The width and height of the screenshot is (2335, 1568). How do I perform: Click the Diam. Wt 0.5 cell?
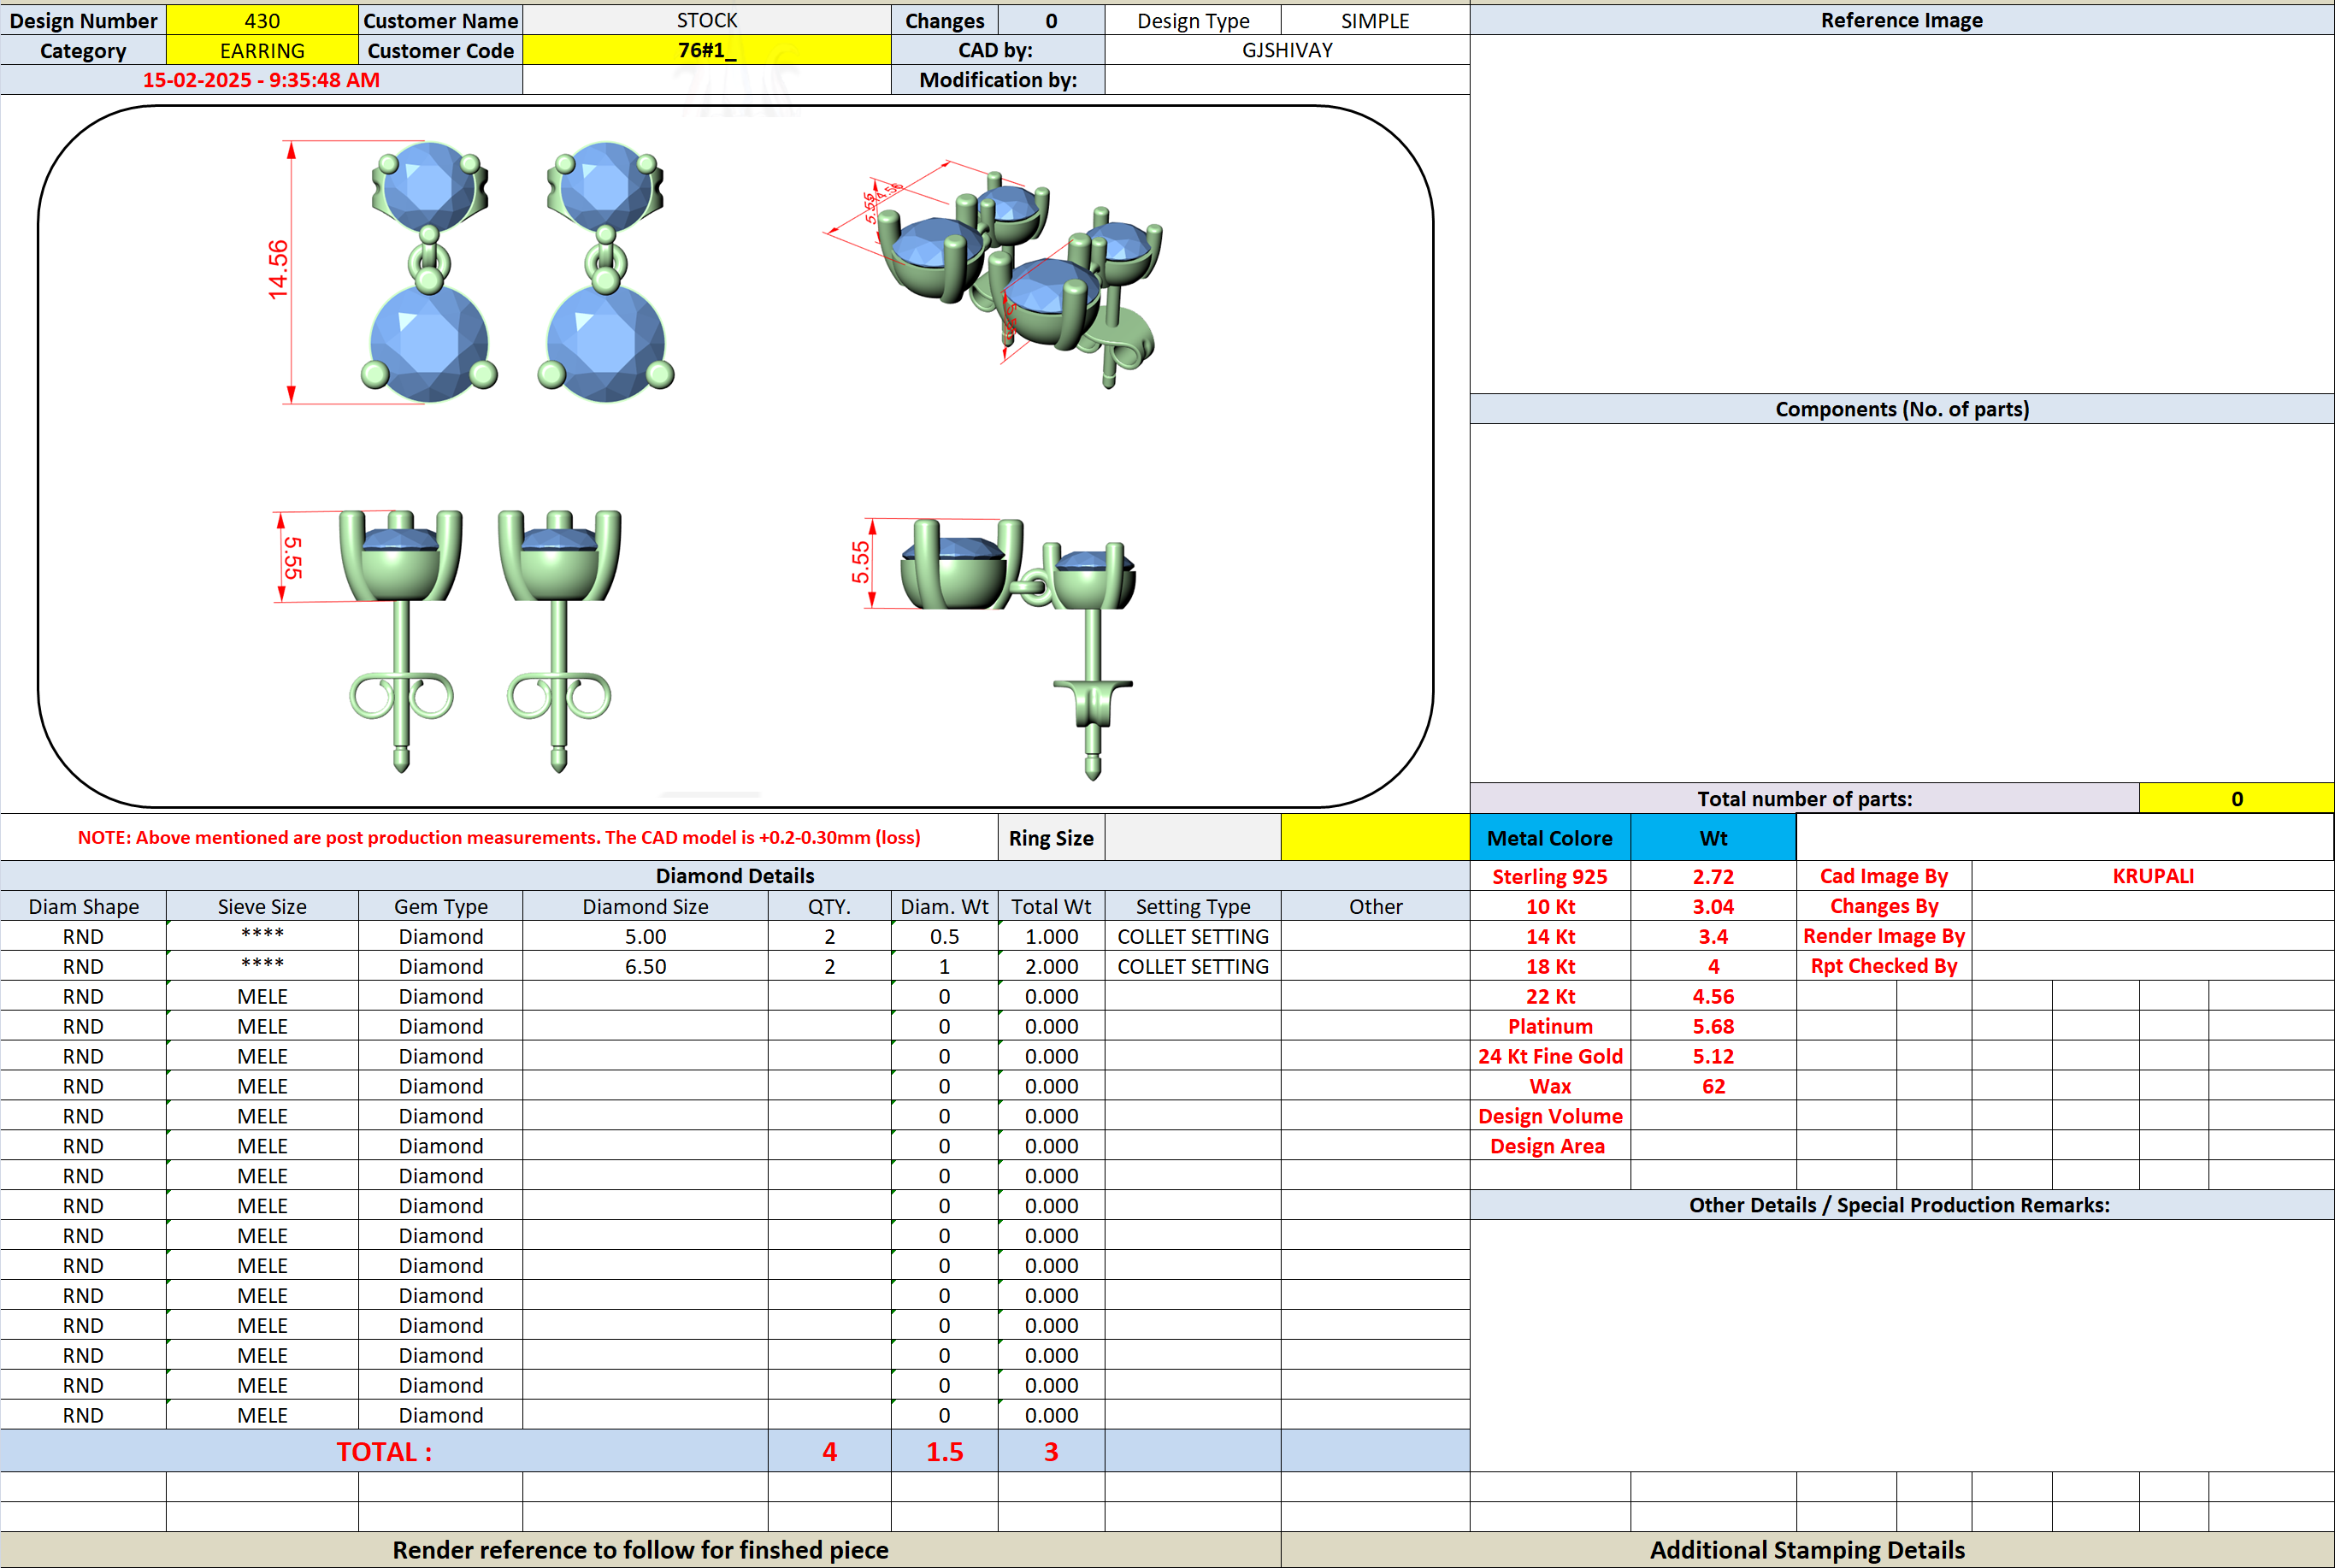(x=944, y=936)
